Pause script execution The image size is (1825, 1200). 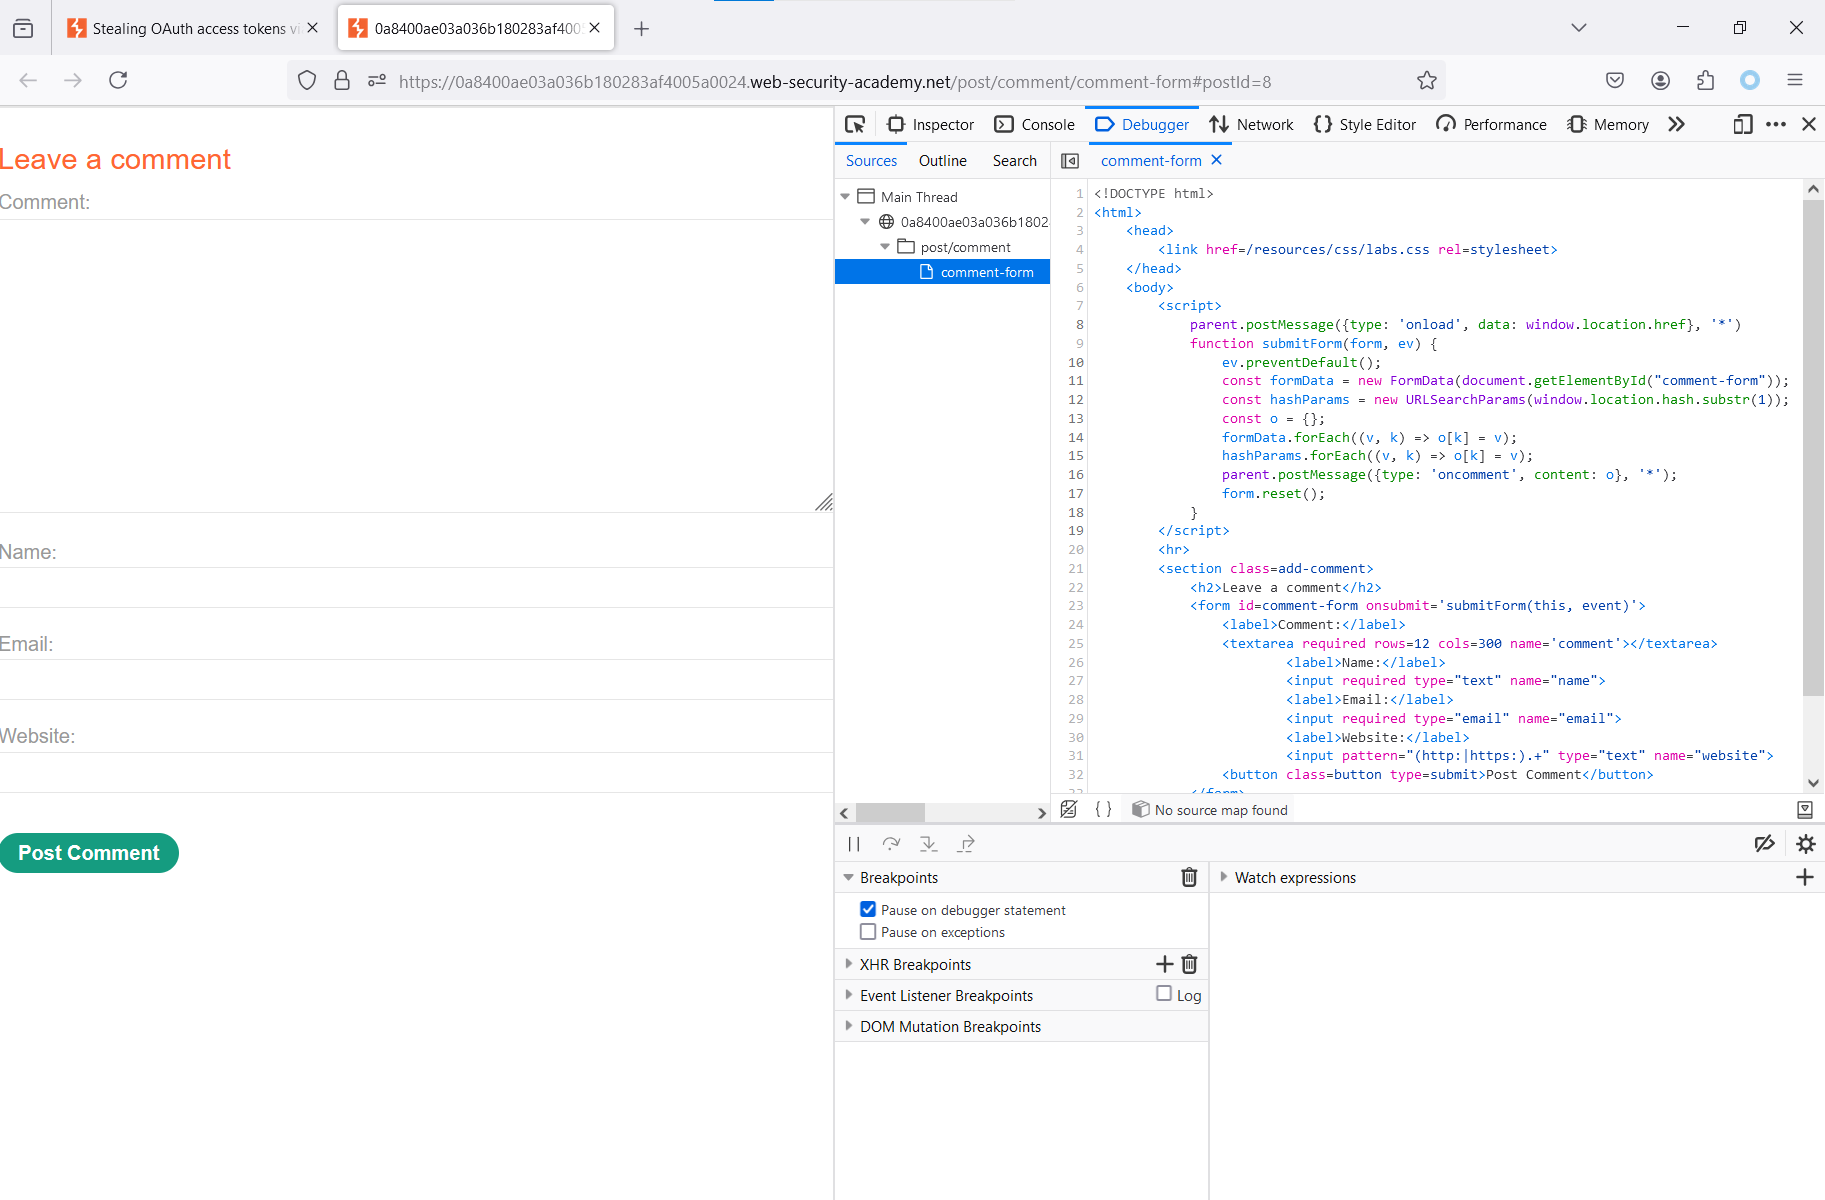click(854, 844)
